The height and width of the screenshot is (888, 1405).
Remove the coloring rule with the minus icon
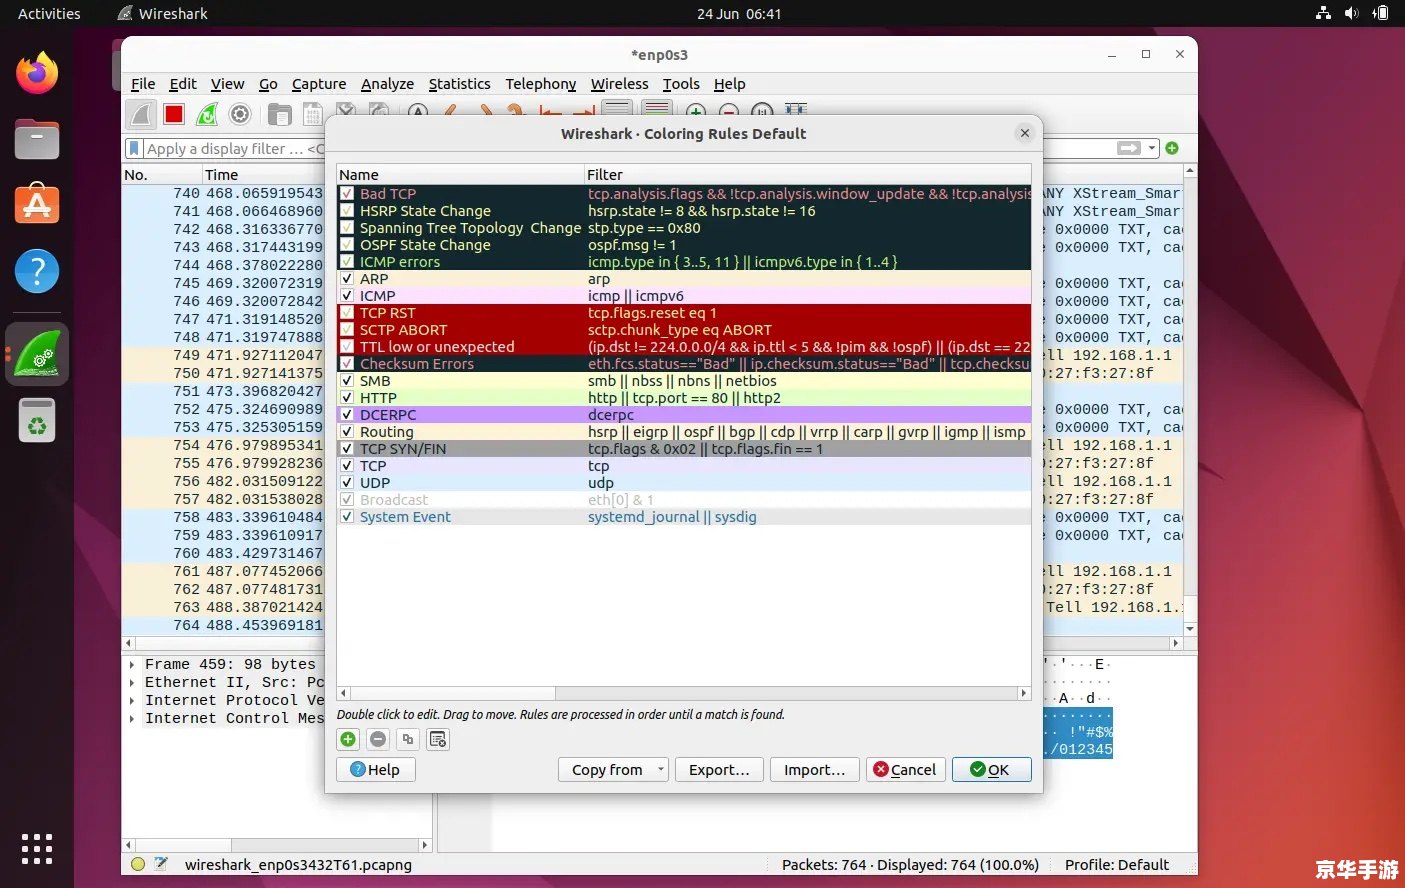click(378, 739)
